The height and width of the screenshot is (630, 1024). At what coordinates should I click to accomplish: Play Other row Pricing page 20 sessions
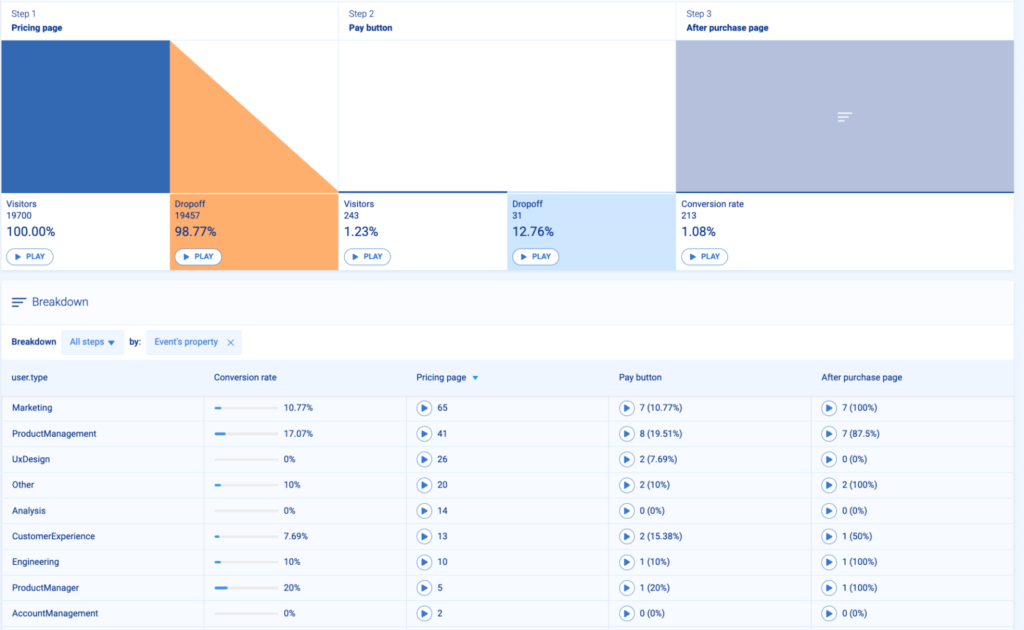point(424,485)
